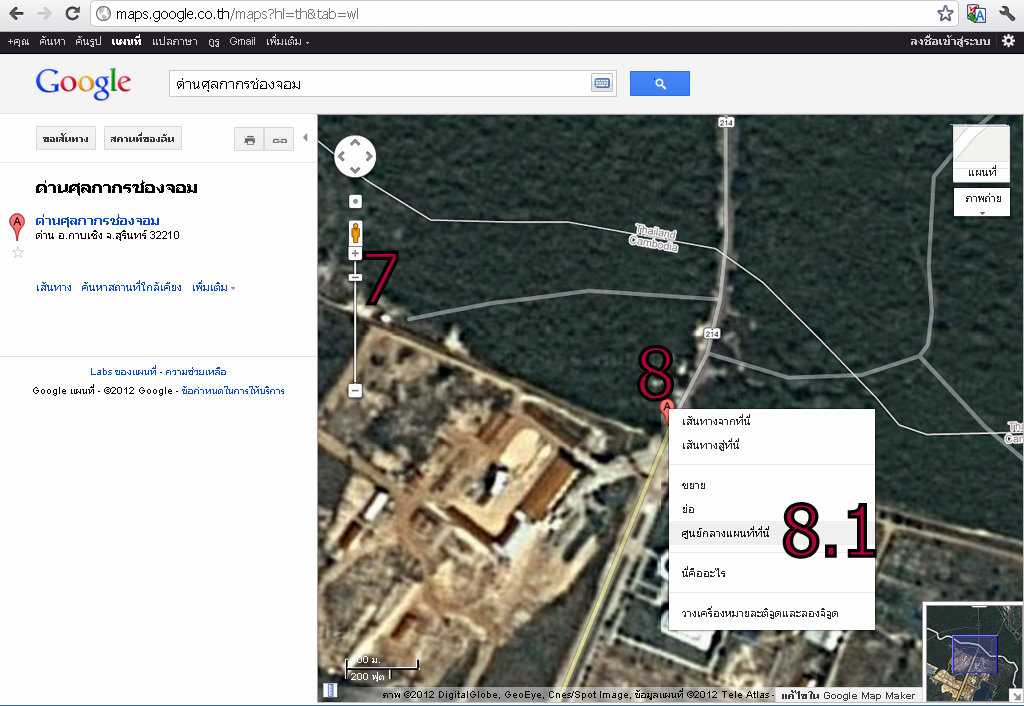1024x706 pixels.
Task: Bookmark this page with the star icon
Action: pos(945,13)
